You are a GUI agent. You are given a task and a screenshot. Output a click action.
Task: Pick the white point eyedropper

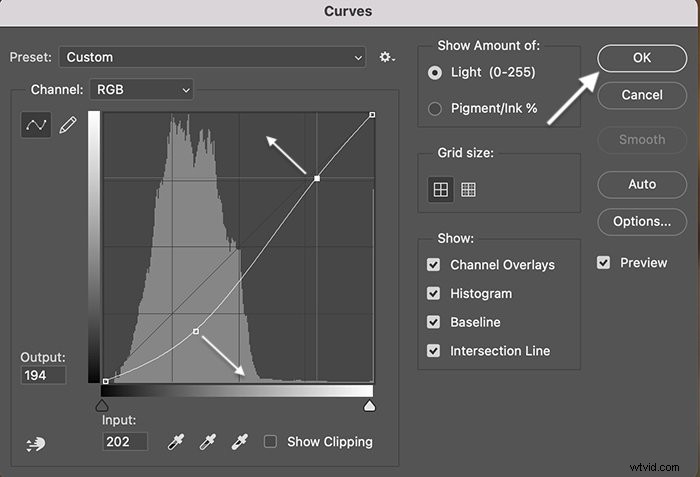point(240,442)
